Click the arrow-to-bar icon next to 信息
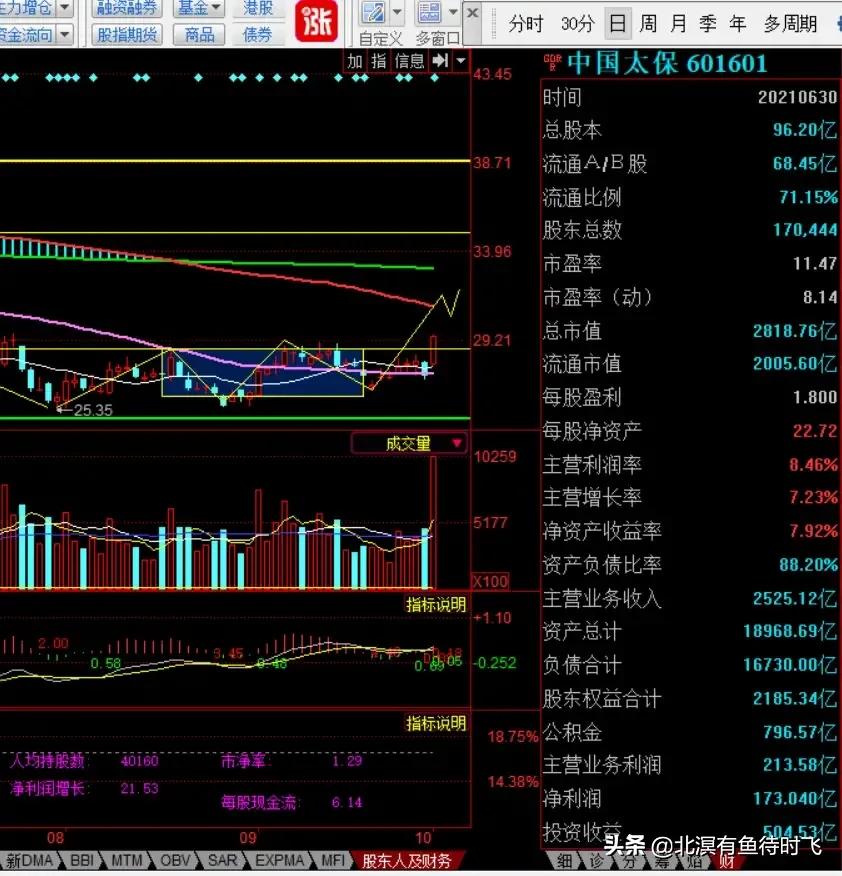842x876 pixels. tap(440, 61)
